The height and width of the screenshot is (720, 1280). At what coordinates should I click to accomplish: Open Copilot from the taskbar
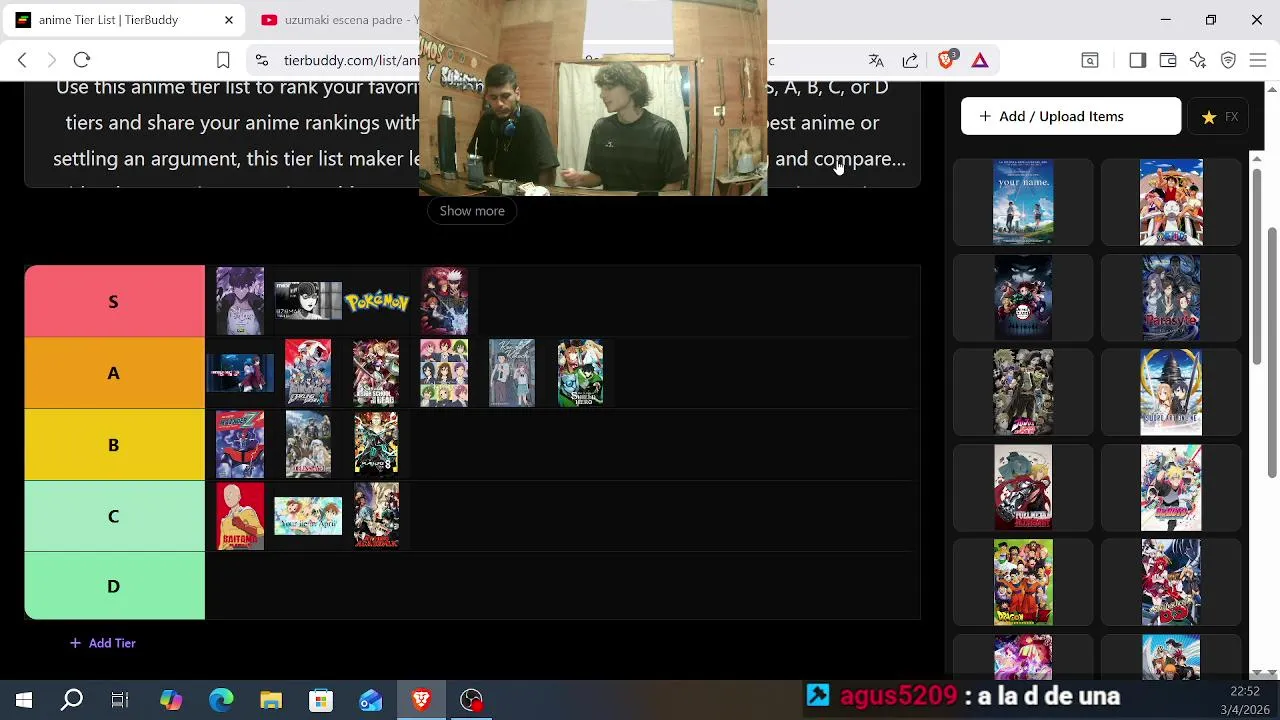(171, 700)
